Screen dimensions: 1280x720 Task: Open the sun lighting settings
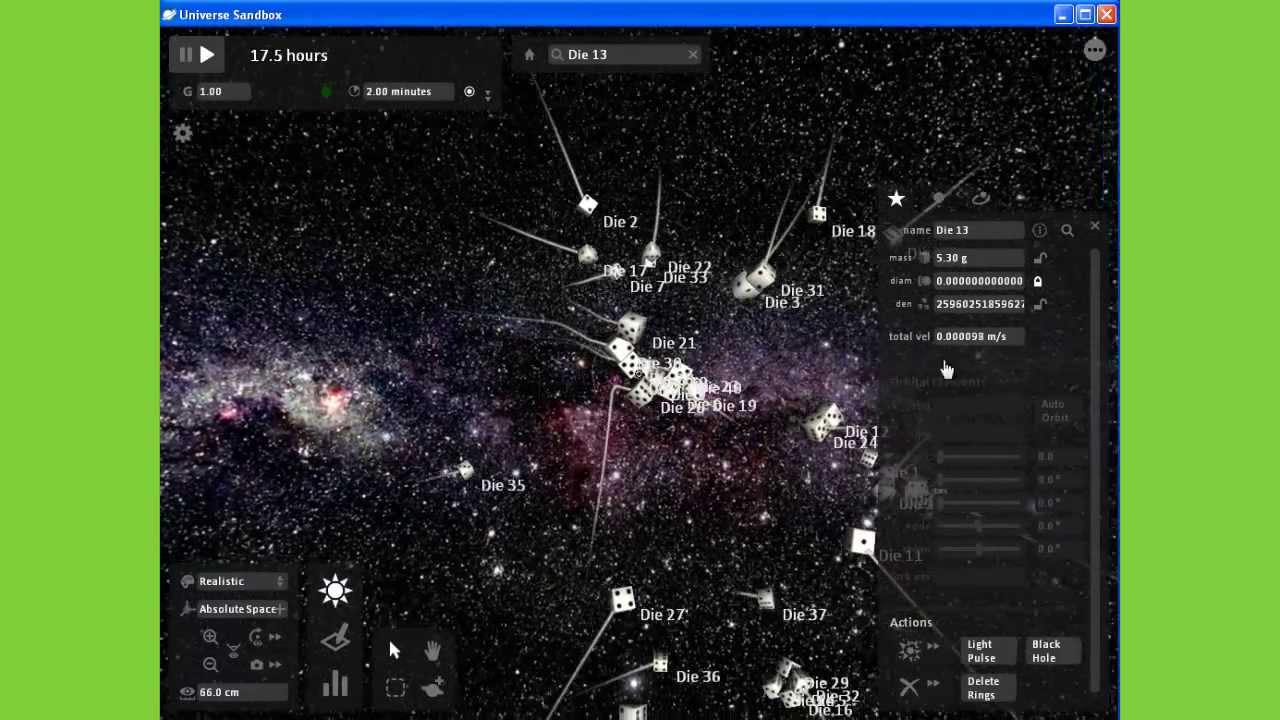click(335, 590)
